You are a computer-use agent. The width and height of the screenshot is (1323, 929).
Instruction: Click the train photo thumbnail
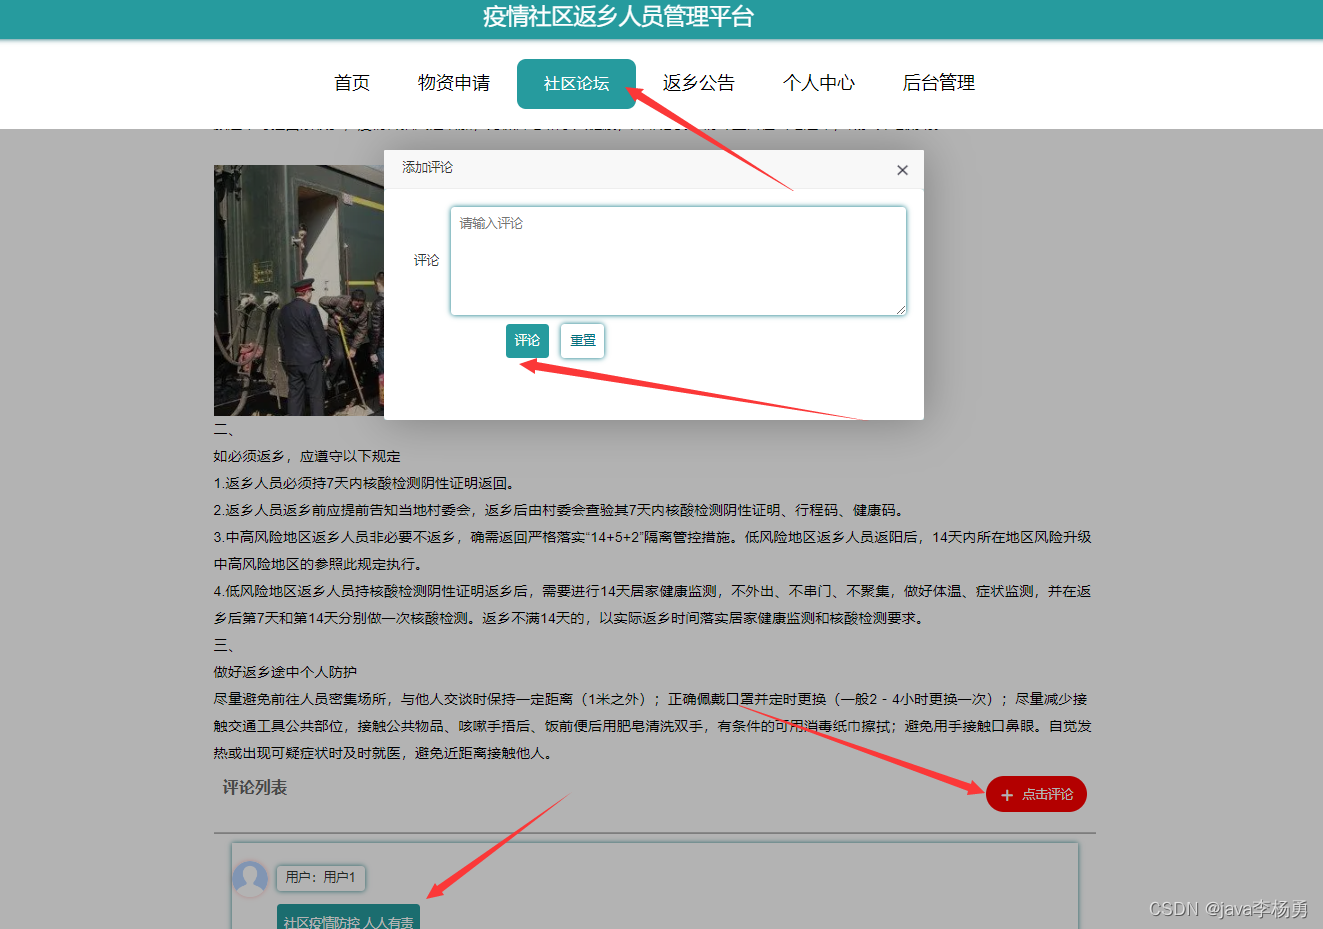click(x=299, y=290)
